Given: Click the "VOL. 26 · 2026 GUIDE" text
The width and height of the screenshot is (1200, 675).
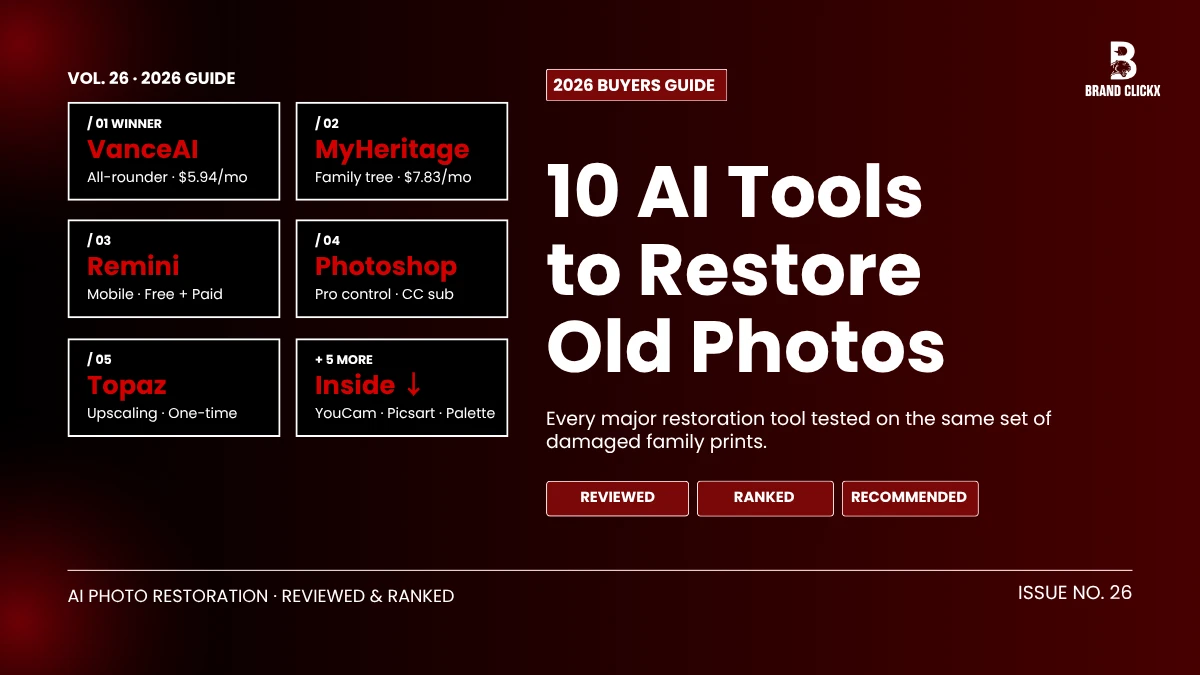Looking at the screenshot, I should [x=152, y=78].
